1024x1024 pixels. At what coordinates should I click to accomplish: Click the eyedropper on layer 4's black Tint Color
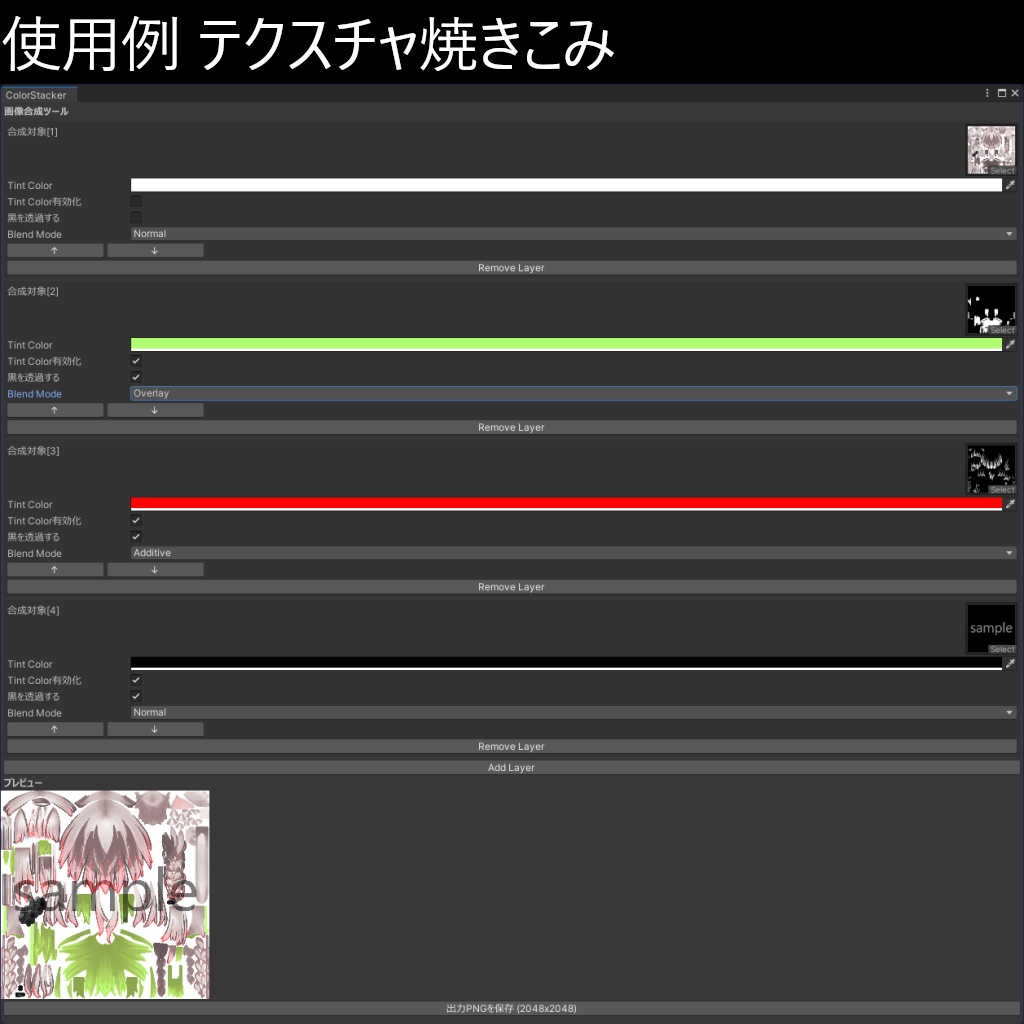click(1010, 662)
